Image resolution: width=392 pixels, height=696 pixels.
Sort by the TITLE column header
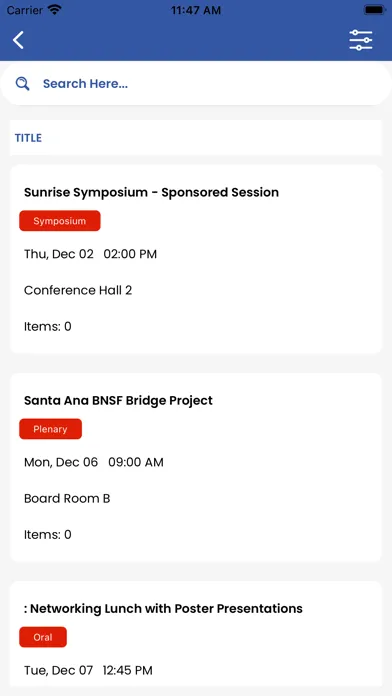point(28,138)
